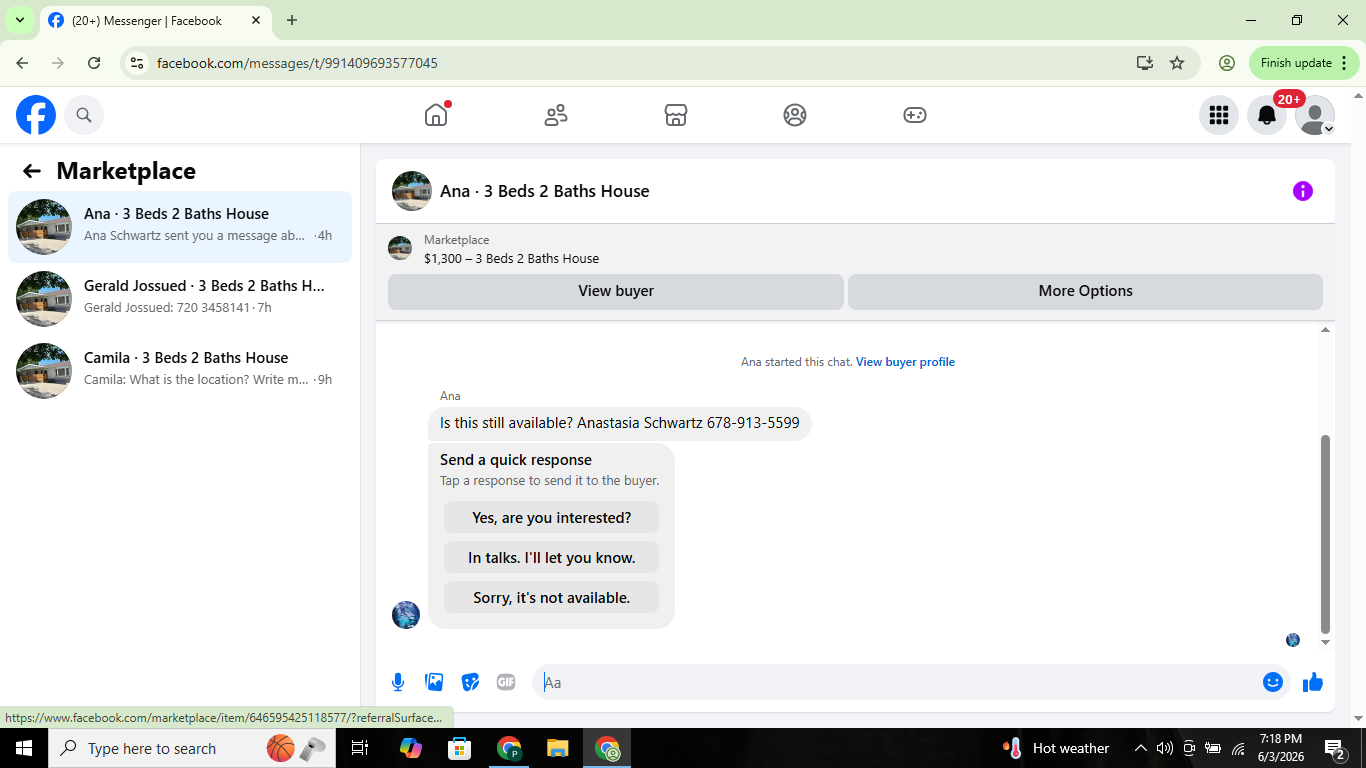The height and width of the screenshot is (768, 1366).
Task: Open the Windows notification center icon
Action: coord(1335,748)
